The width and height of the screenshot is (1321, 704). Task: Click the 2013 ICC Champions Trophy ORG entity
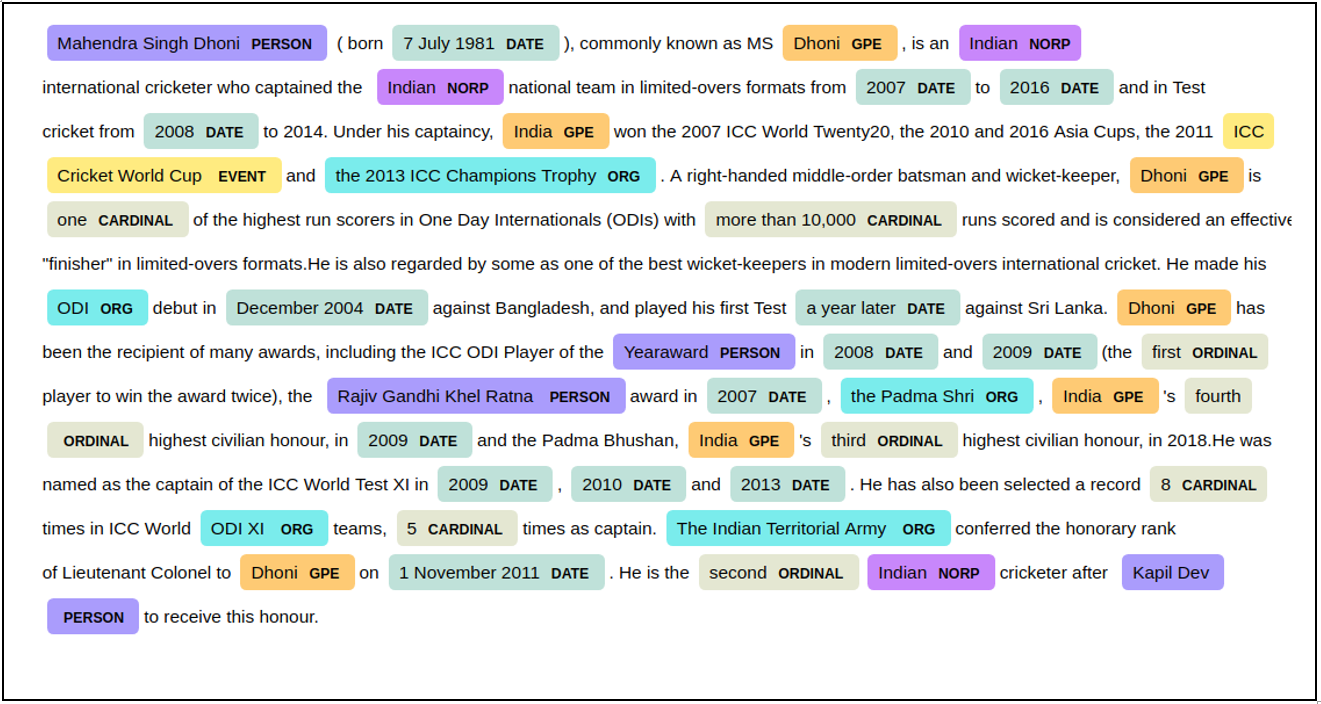pyautogui.click(x=489, y=176)
